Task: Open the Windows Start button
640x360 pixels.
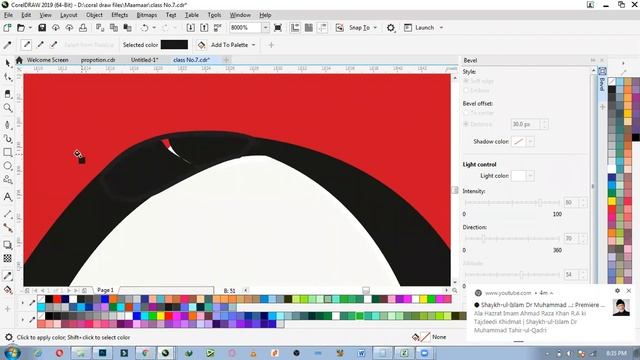Action: (12, 353)
